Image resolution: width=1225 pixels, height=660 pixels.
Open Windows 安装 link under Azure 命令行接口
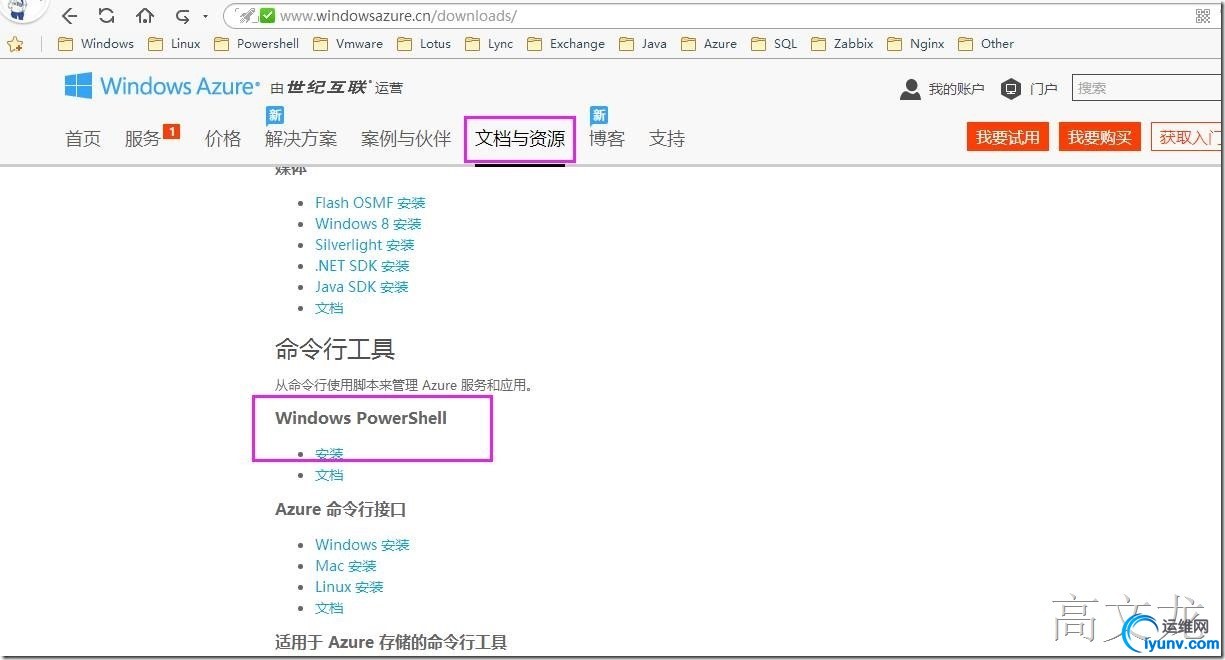click(x=362, y=545)
